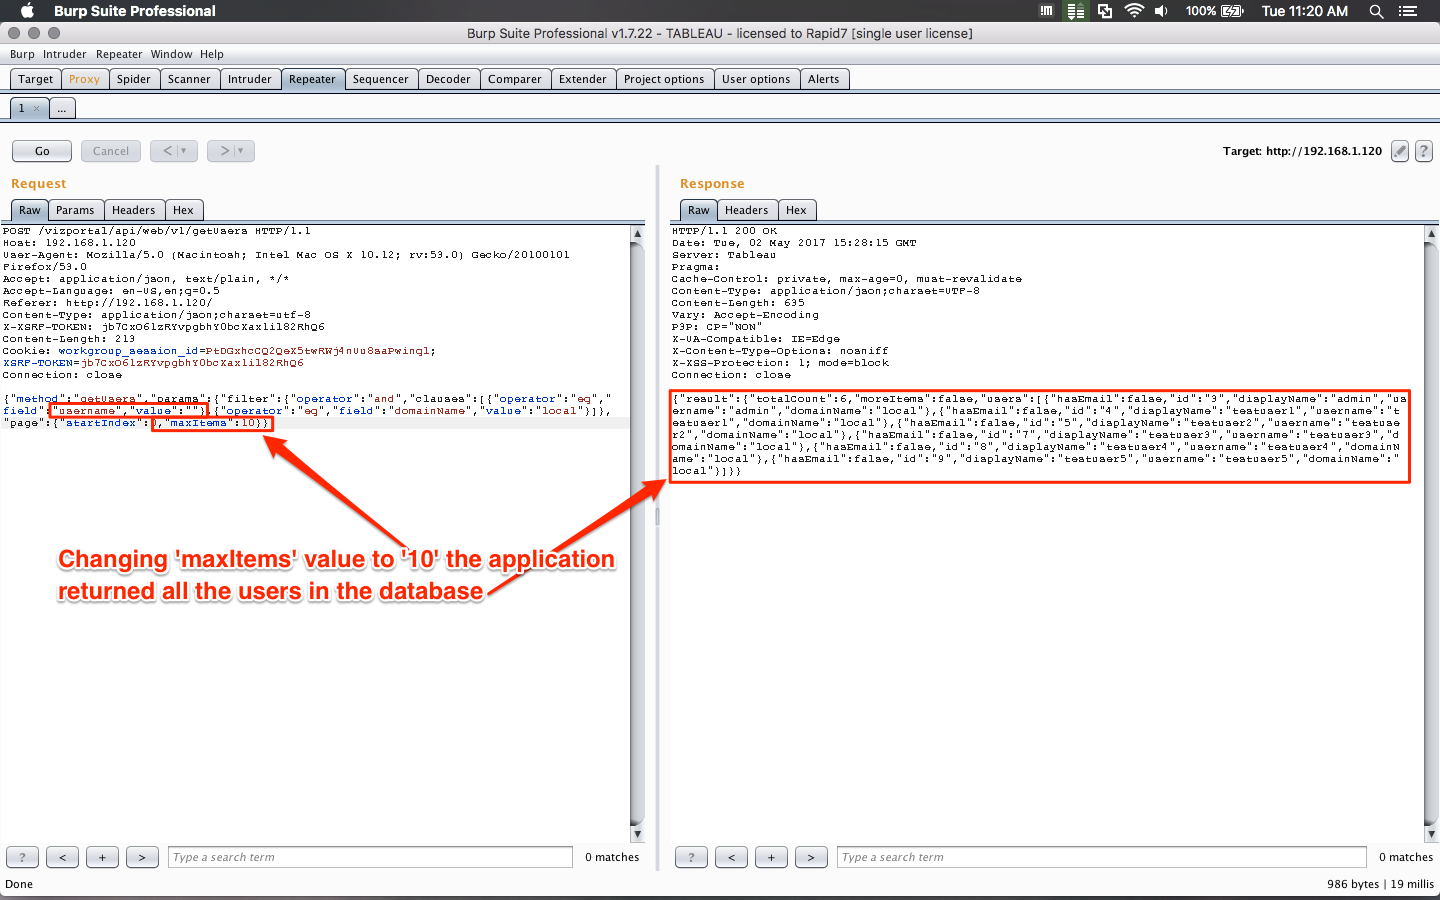Click the Cancel button
Image resolution: width=1440 pixels, height=900 pixels.
pos(111,151)
